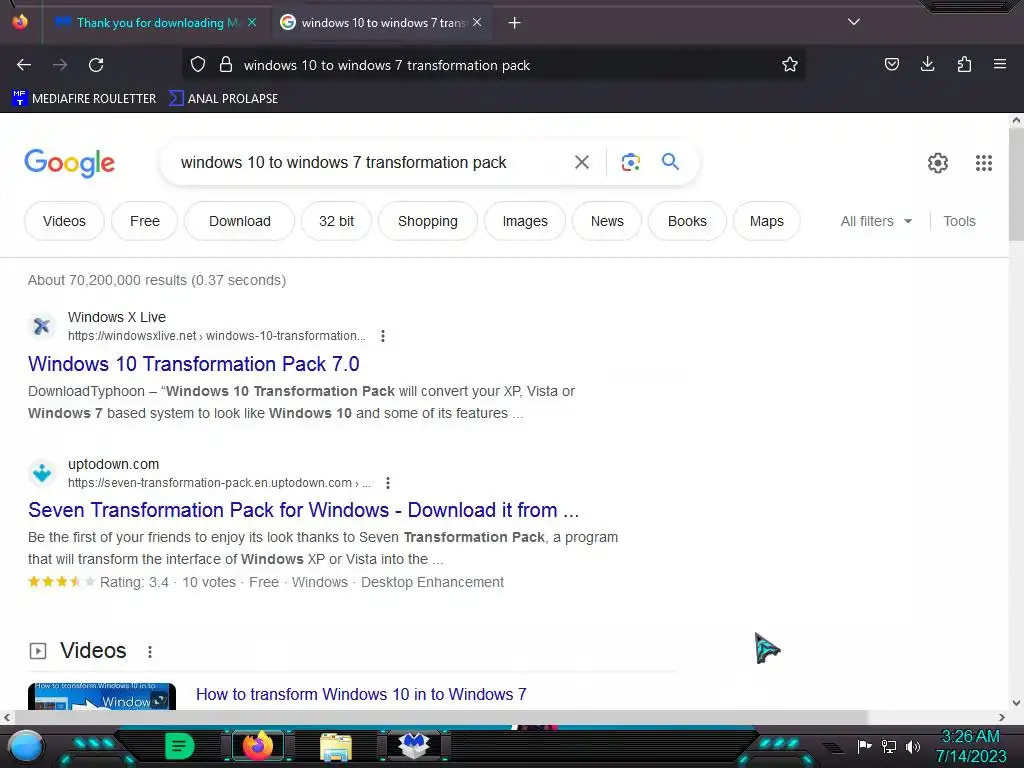
Task: Click the Windows X Live site favicon
Action: click(42, 326)
